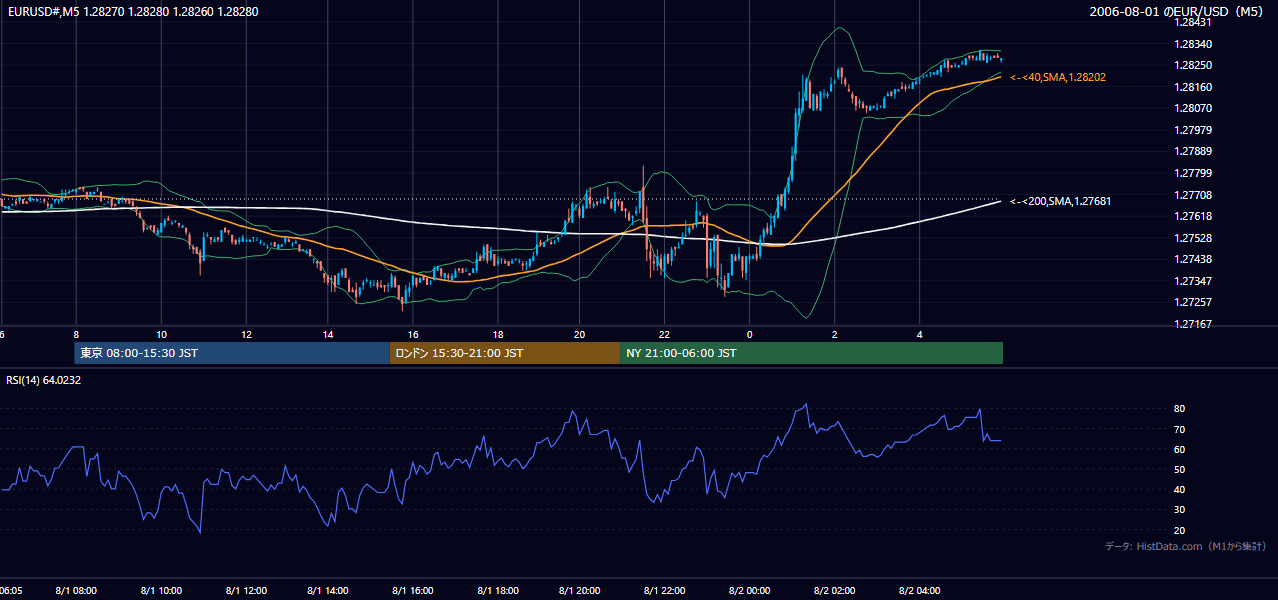1278x600 pixels.
Task: Click the 8/1 12:00 date axis label
Action: point(245,591)
